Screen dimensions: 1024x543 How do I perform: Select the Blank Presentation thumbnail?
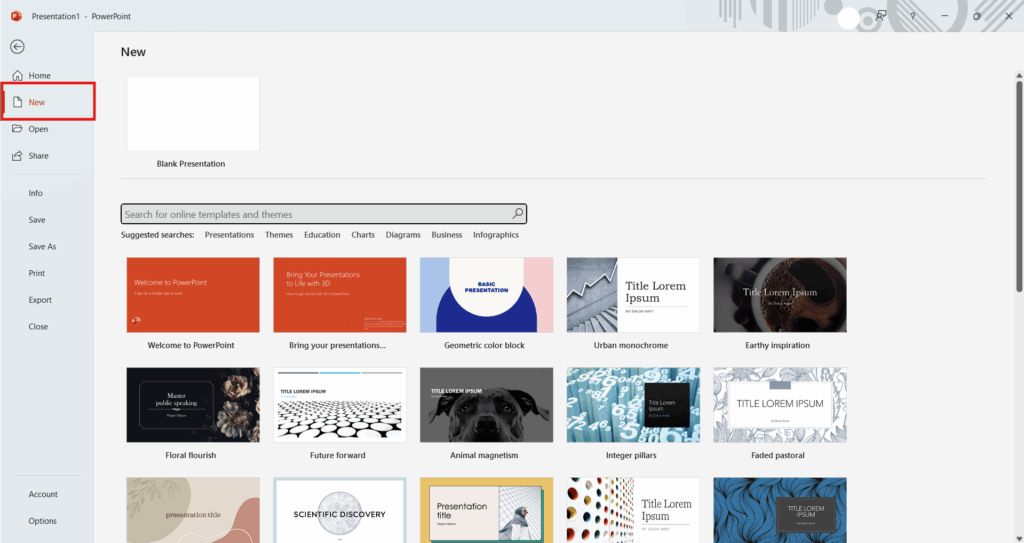193,113
